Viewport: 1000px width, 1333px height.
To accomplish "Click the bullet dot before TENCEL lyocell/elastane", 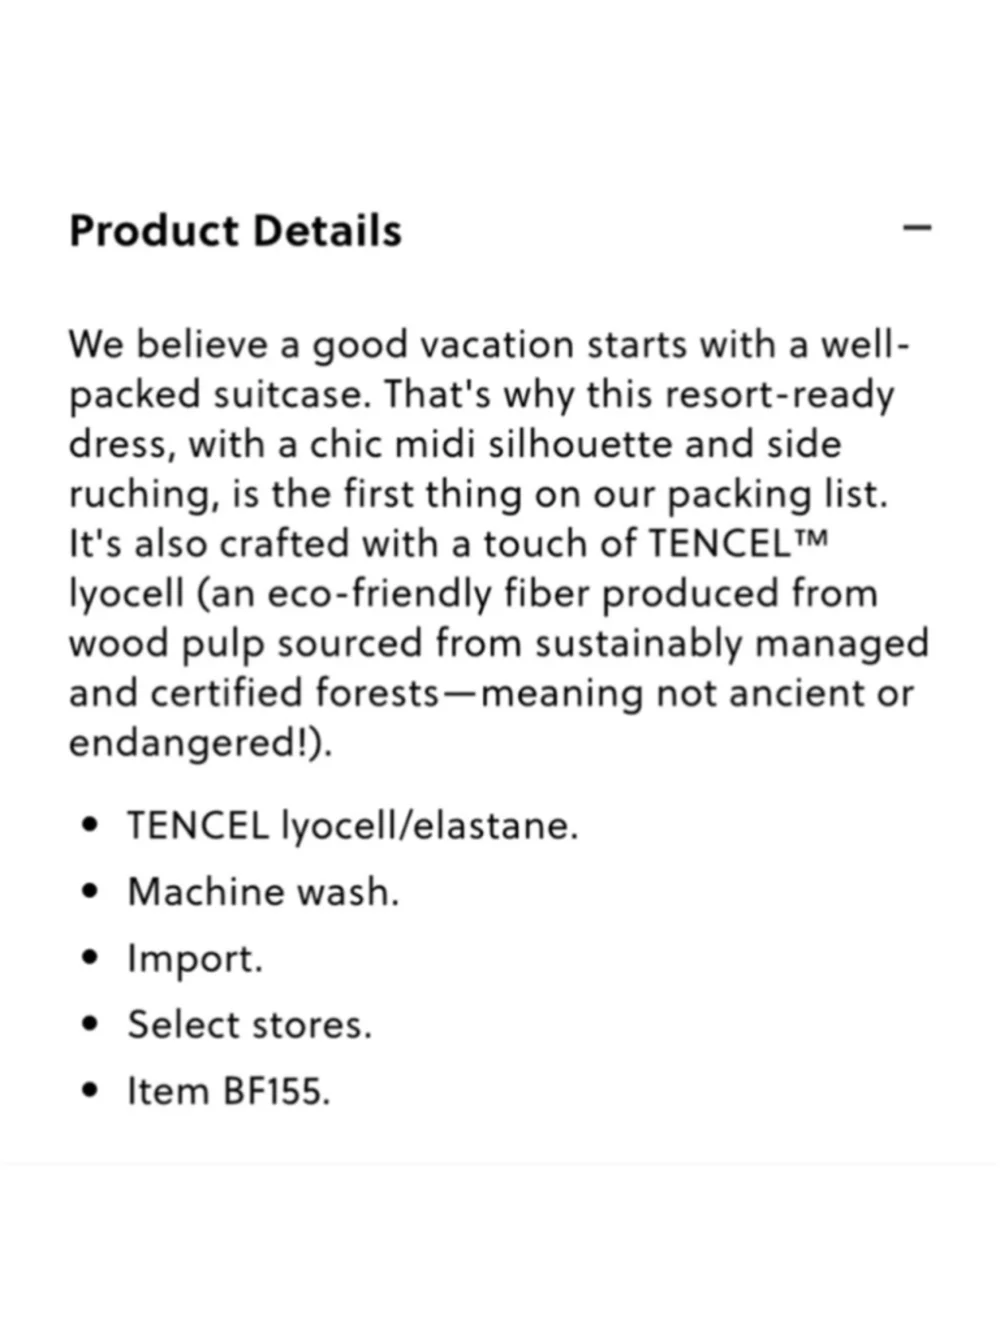I will [x=92, y=826].
